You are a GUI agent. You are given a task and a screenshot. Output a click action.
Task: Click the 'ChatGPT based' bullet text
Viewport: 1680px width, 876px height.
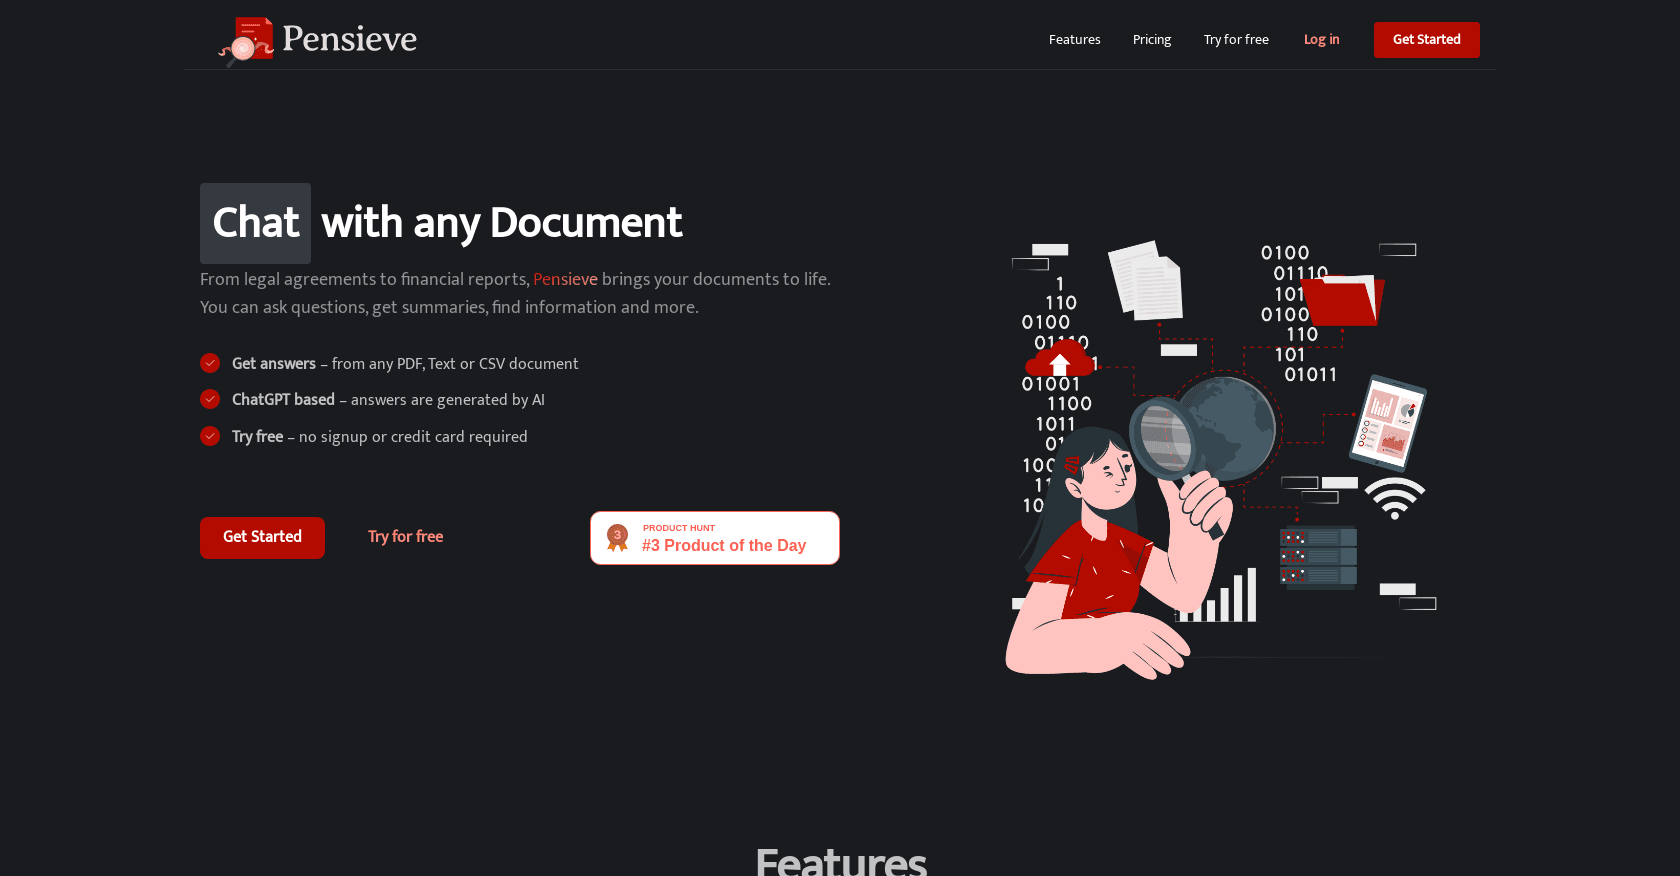pyautogui.click(x=283, y=400)
